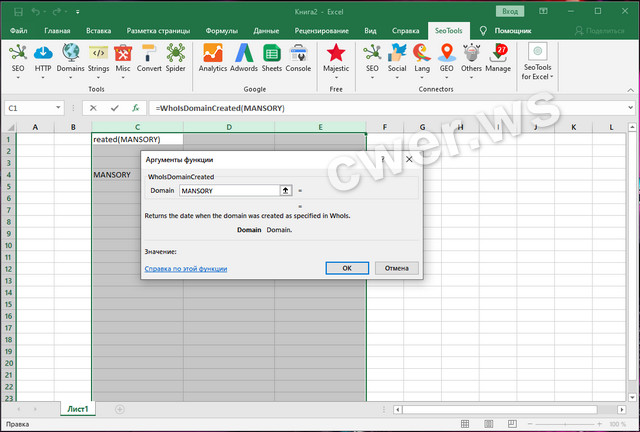Viewport: 640px width, 432px height.
Task: Confirm formula entry with checkmark
Action: [x=115, y=108]
